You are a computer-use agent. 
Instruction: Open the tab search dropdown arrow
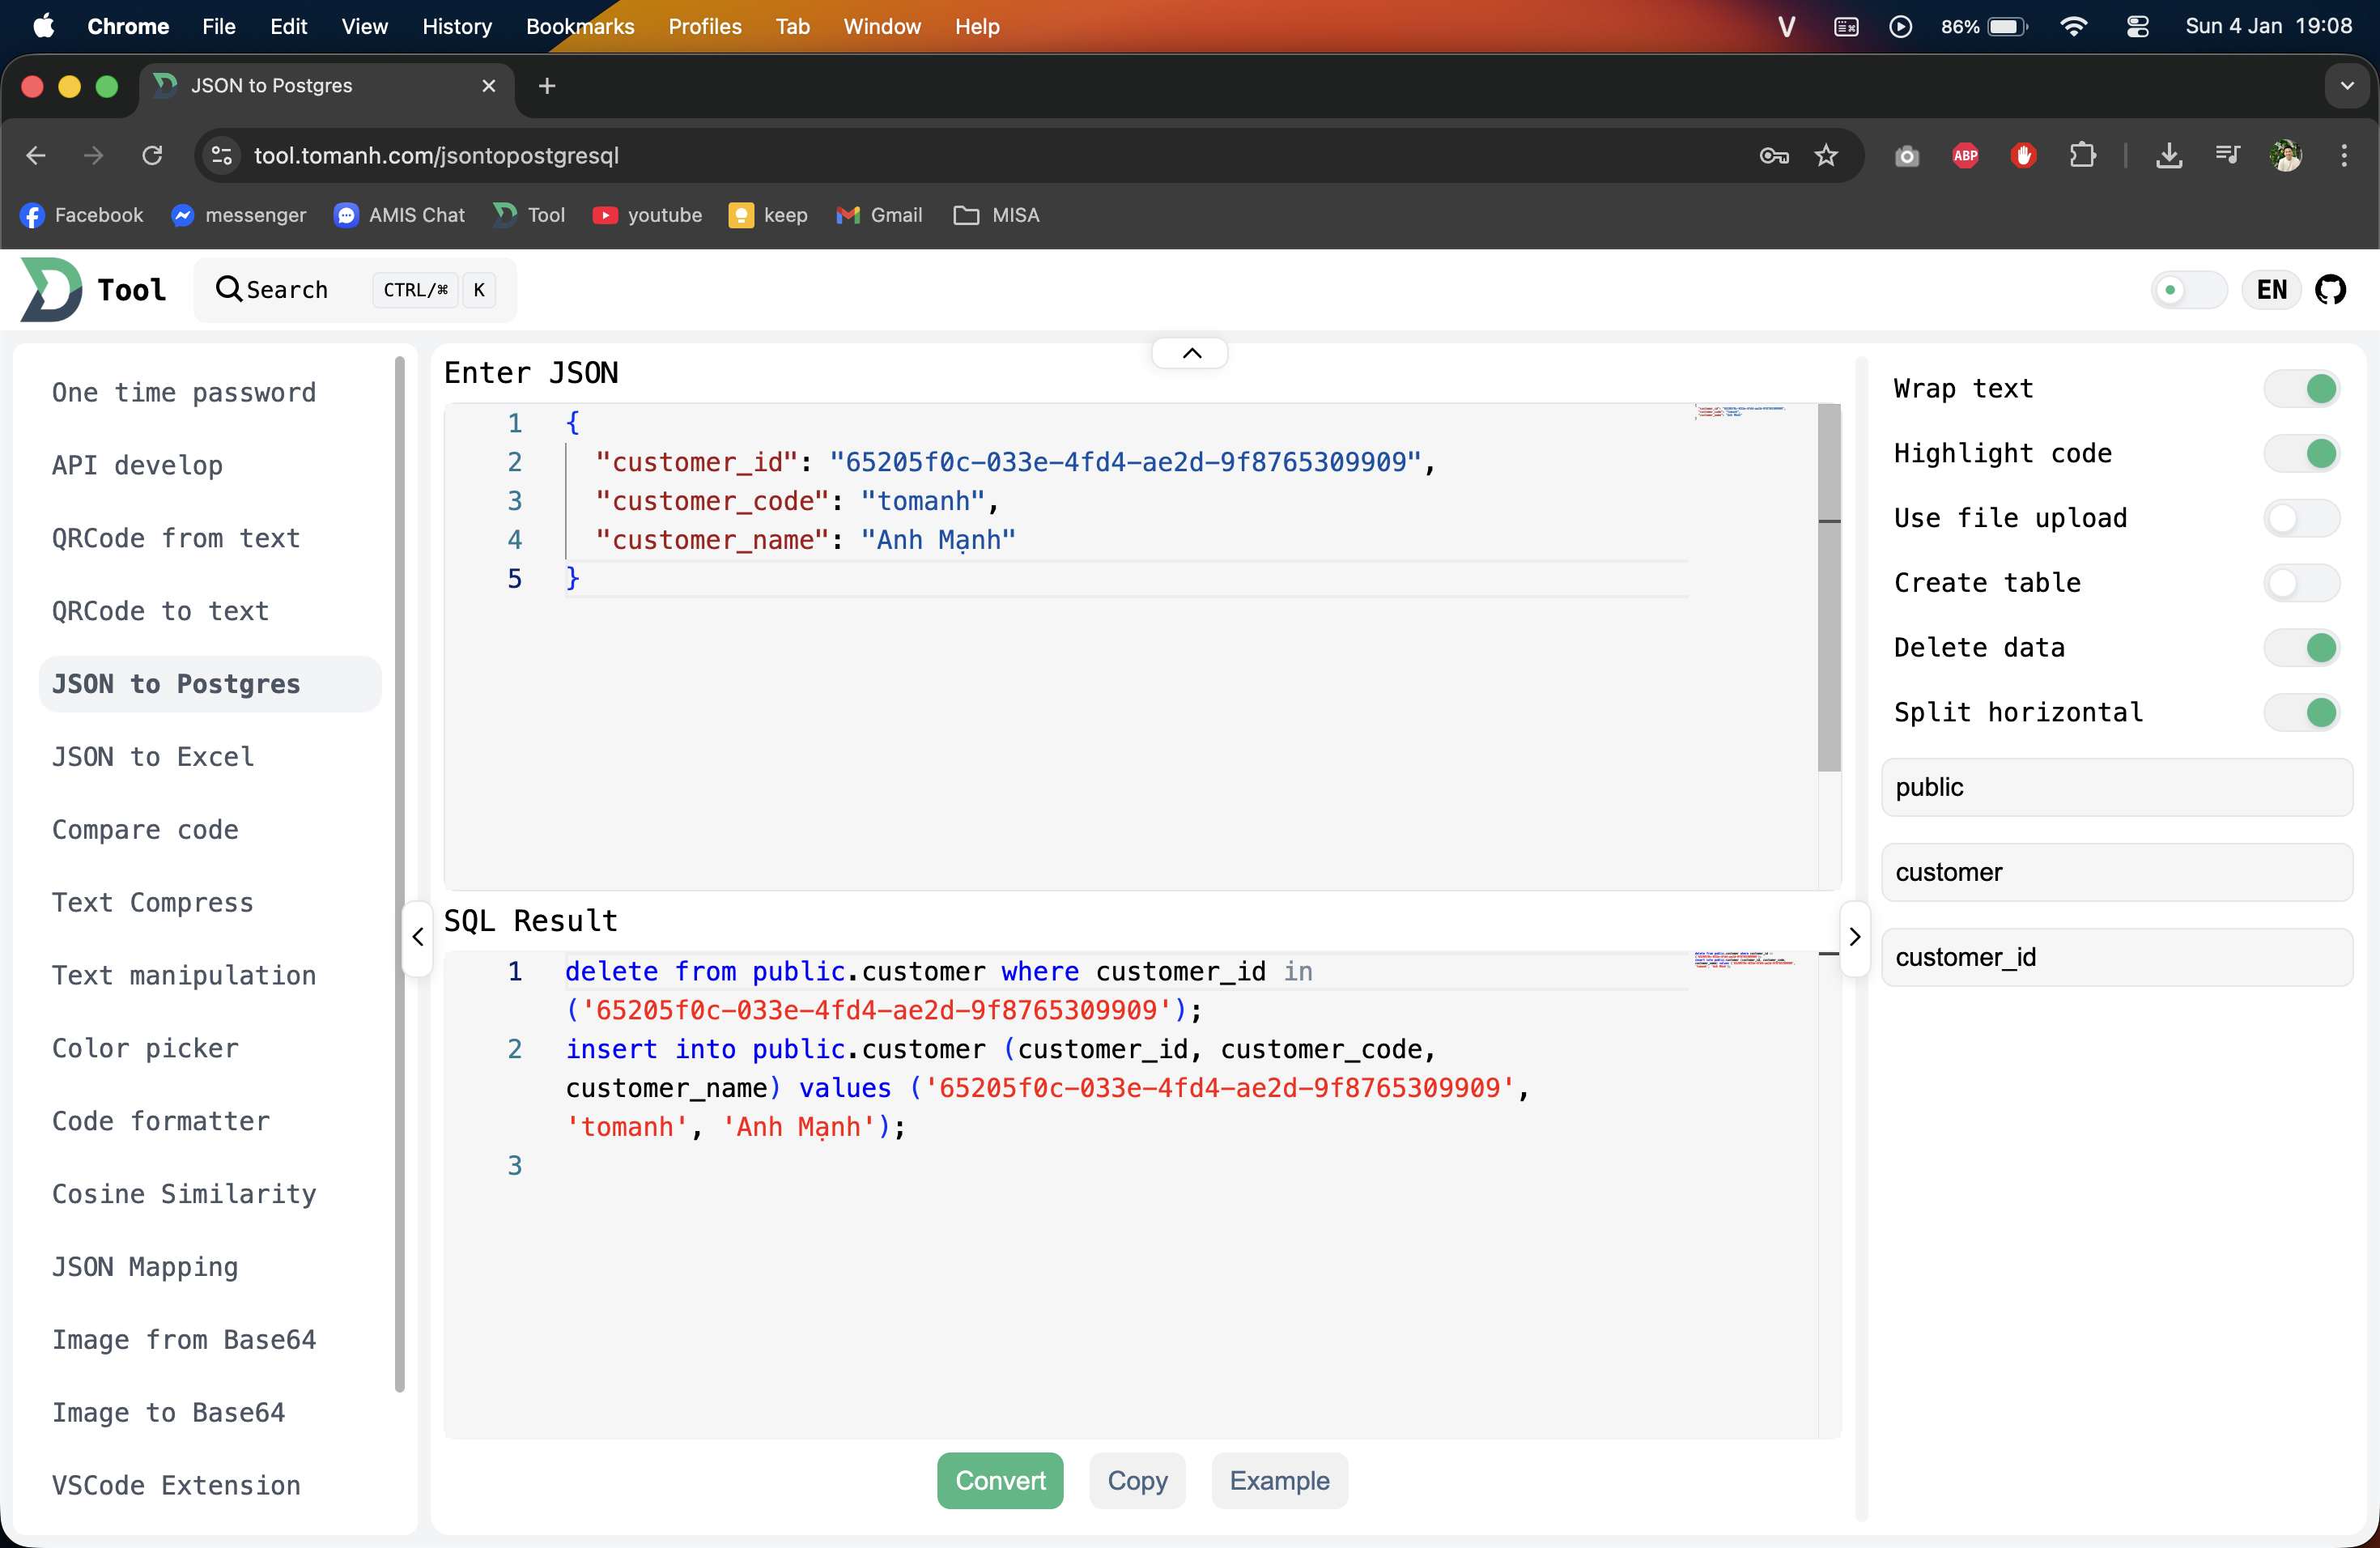coord(2346,86)
